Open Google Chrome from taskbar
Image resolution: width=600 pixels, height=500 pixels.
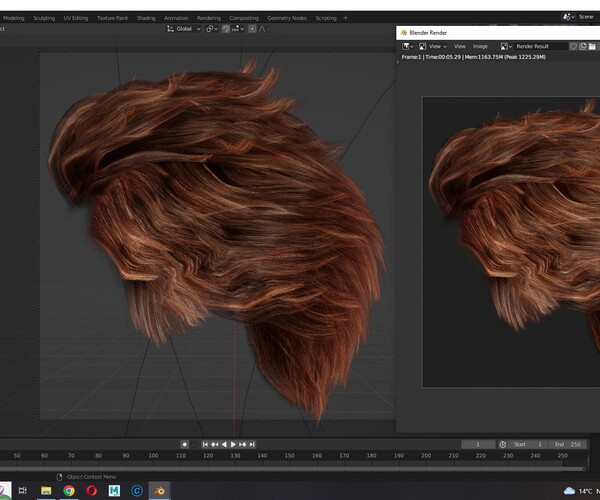[x=69, y=490]
